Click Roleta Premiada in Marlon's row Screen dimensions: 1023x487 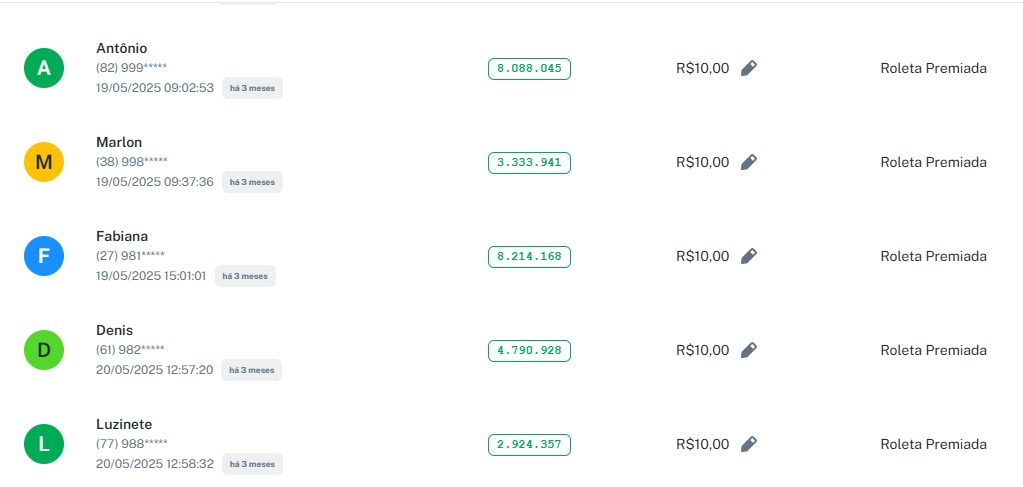[x=933, y=162]
